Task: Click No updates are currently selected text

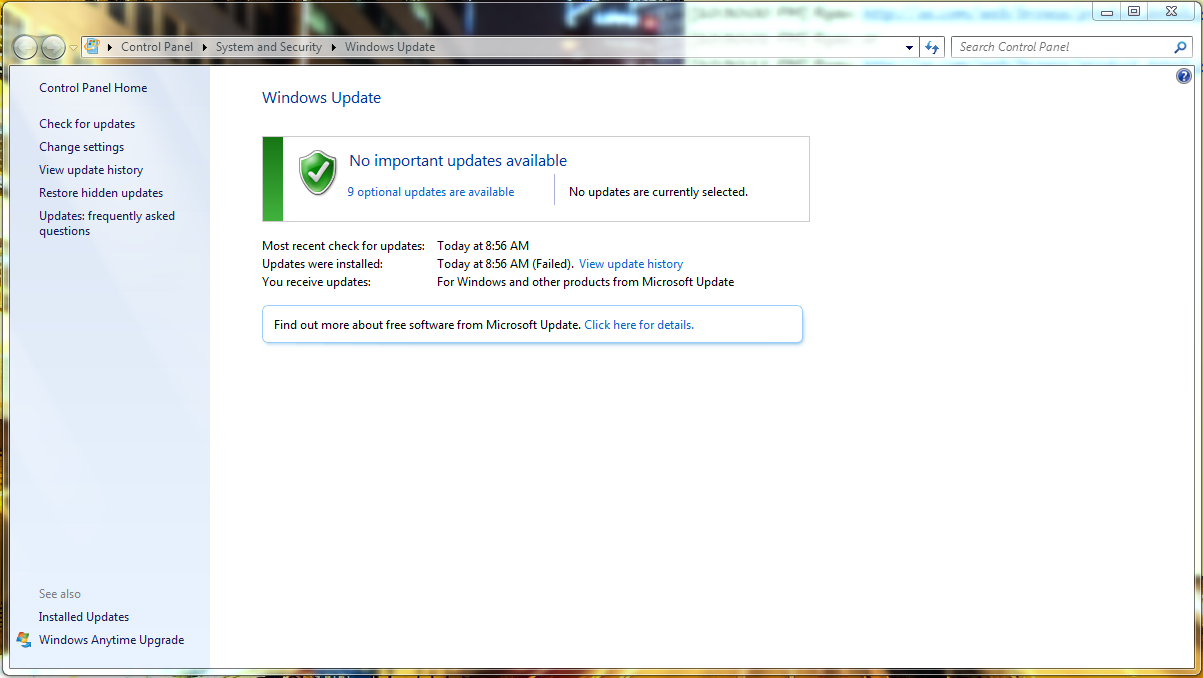Action: click(x=658, y=192)
